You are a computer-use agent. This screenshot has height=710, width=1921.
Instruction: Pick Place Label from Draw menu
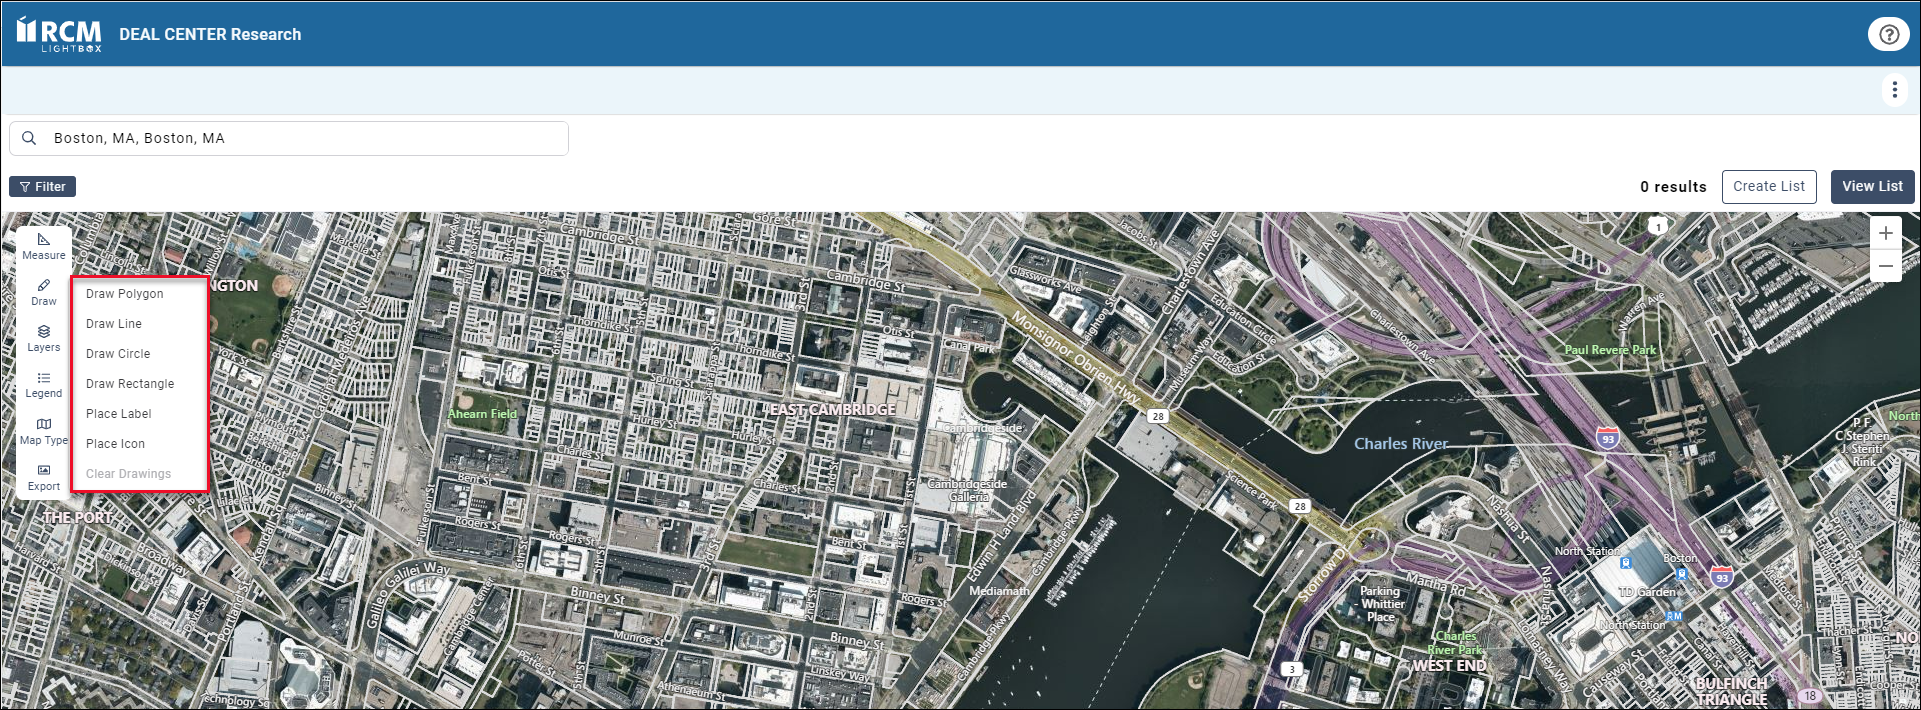pyautogui.click(x=119, y=414)
